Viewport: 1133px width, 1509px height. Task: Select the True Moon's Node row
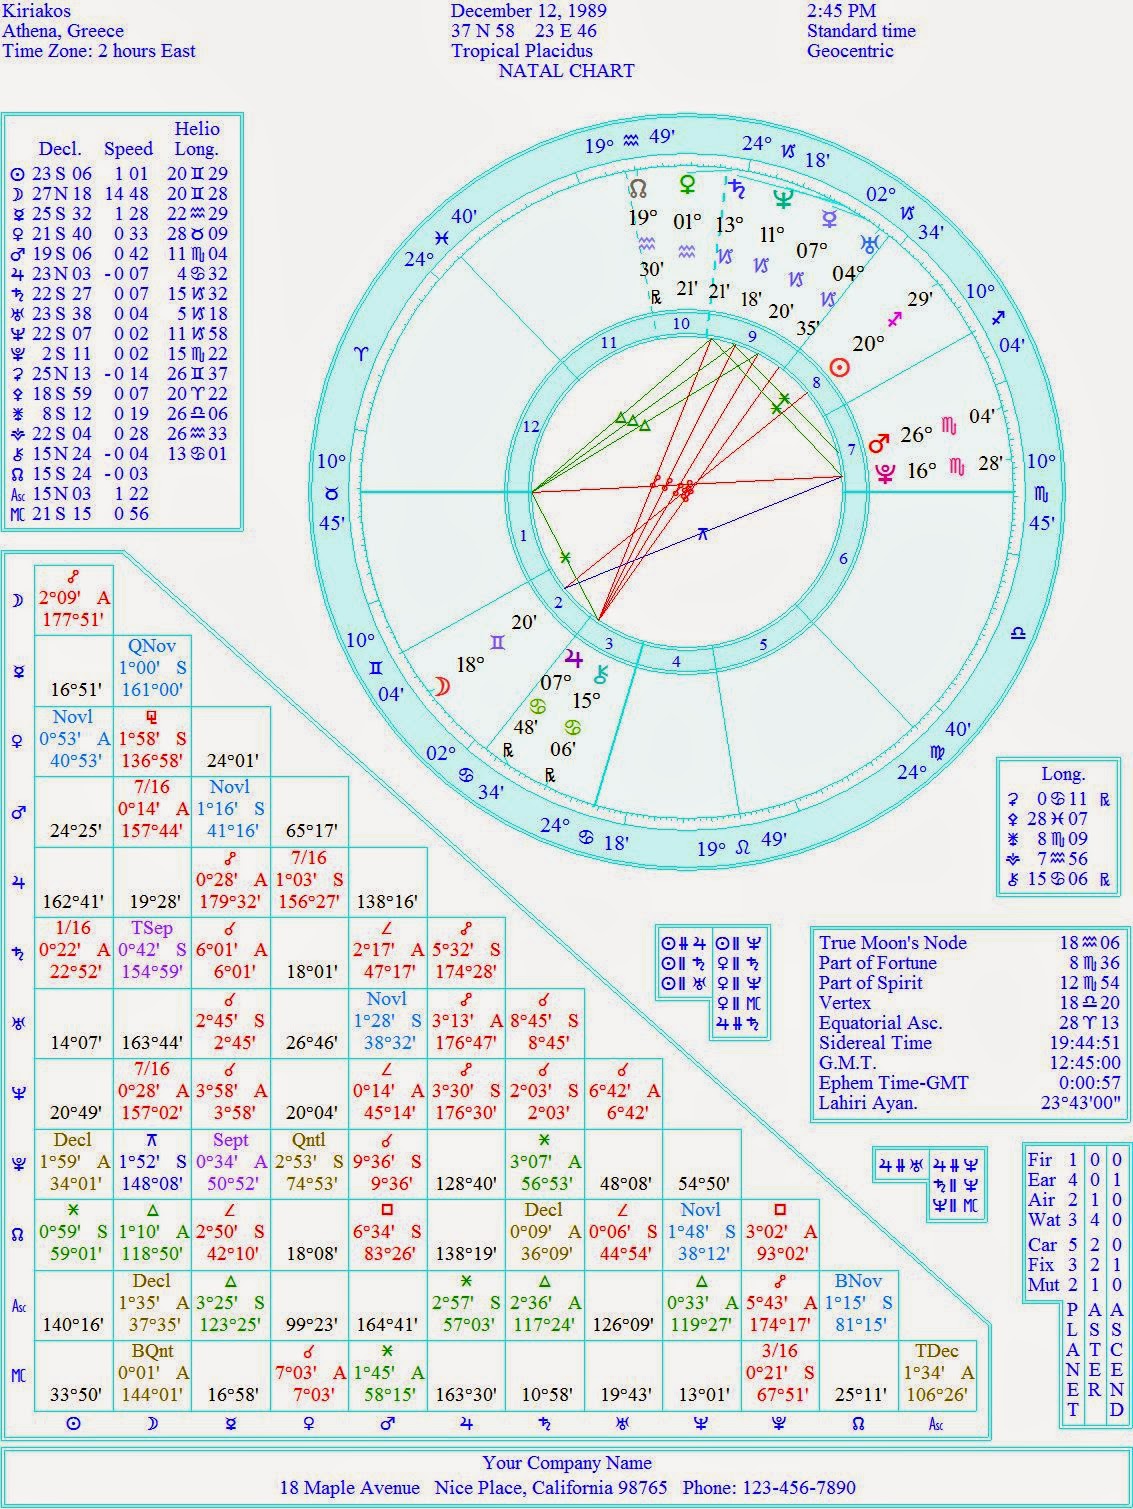(x=969, y=942)
